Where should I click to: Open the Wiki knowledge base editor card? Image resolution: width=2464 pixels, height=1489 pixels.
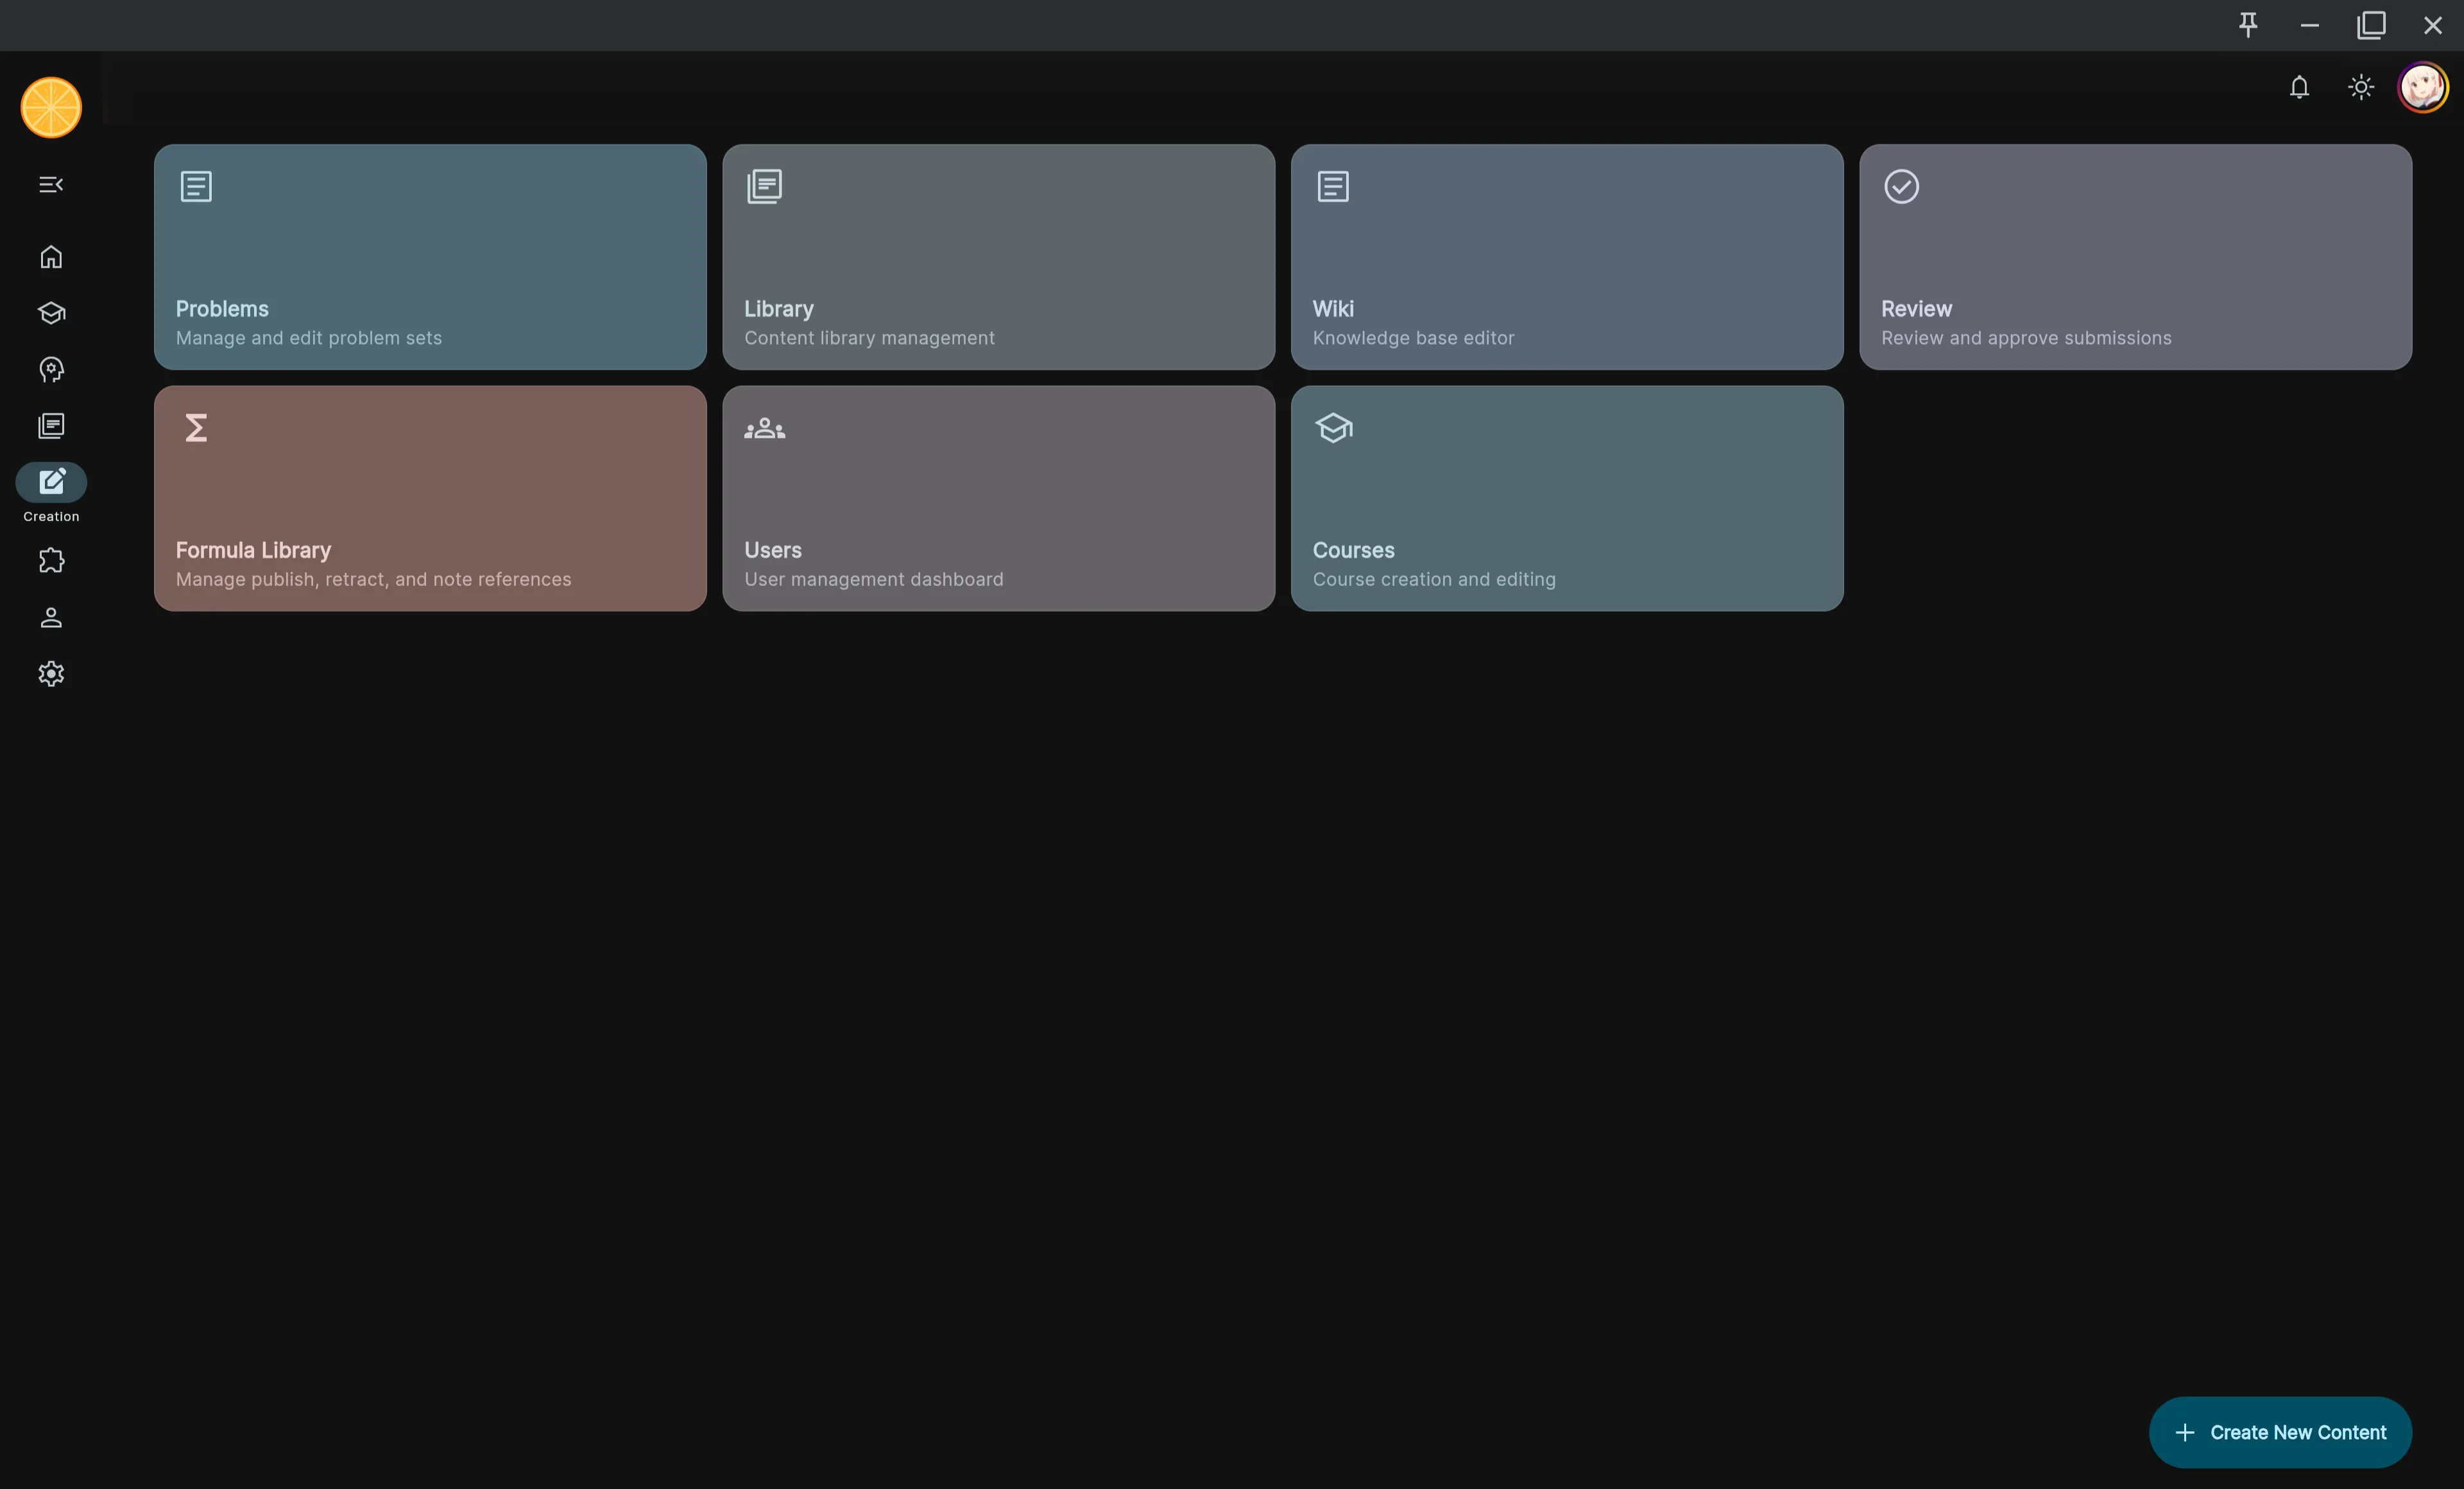(1567, 257)
